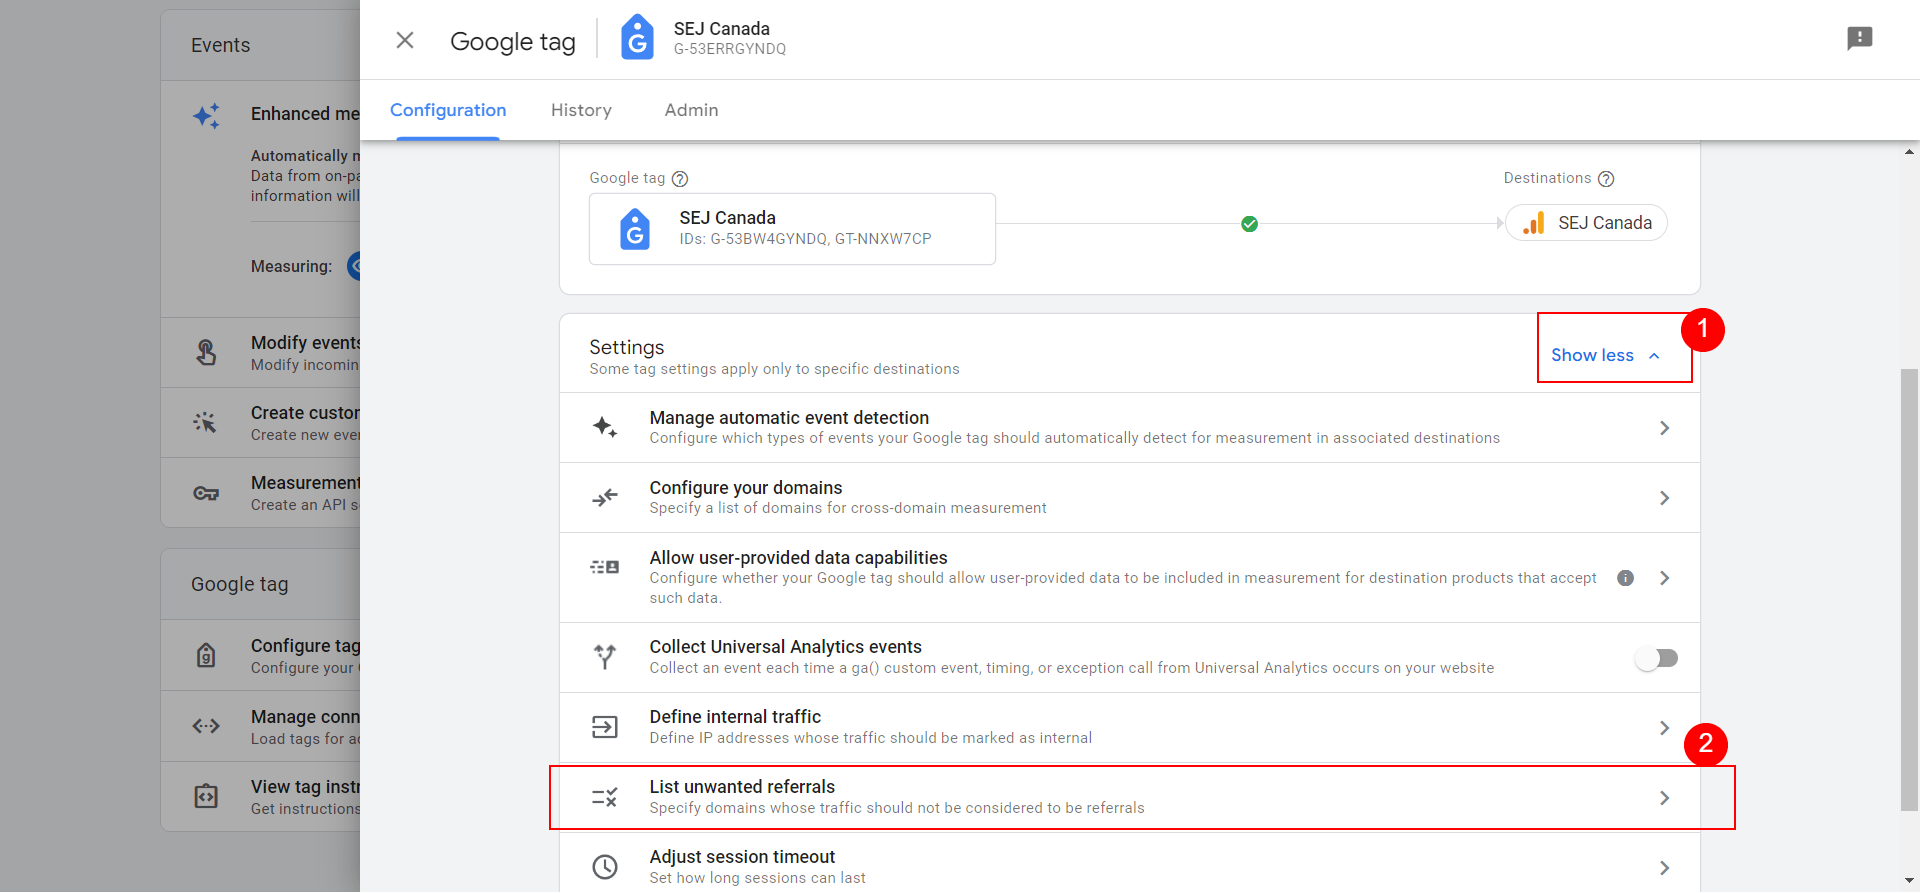The height and width of the screenshot is (893, 1920).
Task: Click the Configure tag settings icon in background
Action: pyautogui.click(x=206, y=655)
